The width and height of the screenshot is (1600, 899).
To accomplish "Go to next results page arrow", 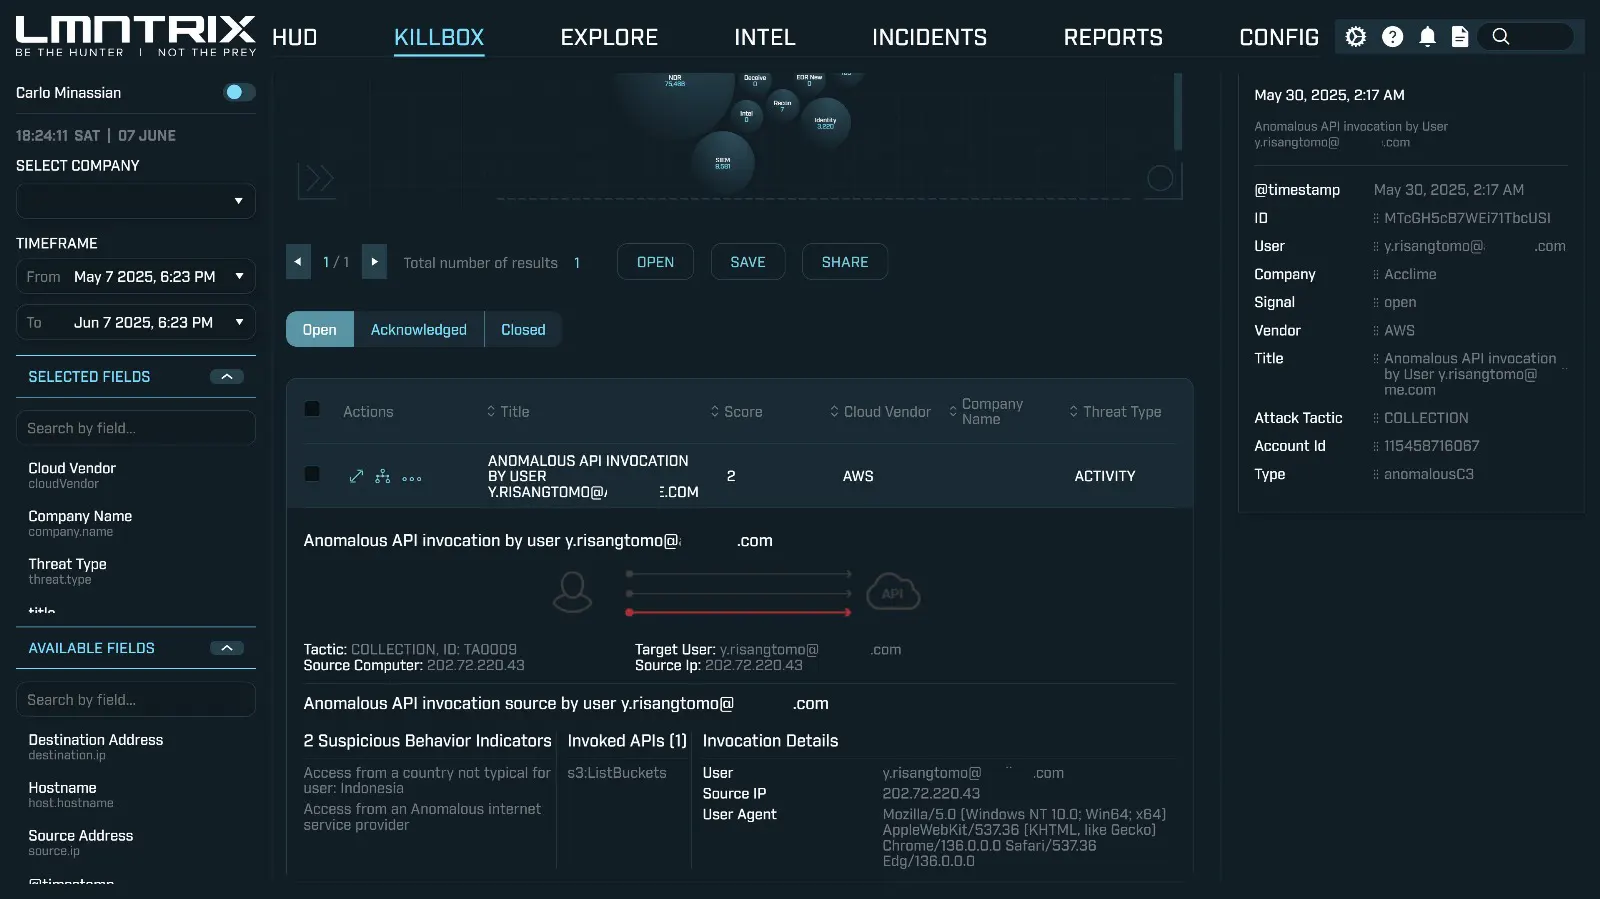I will pyautogui.click(x=374, y=262).
